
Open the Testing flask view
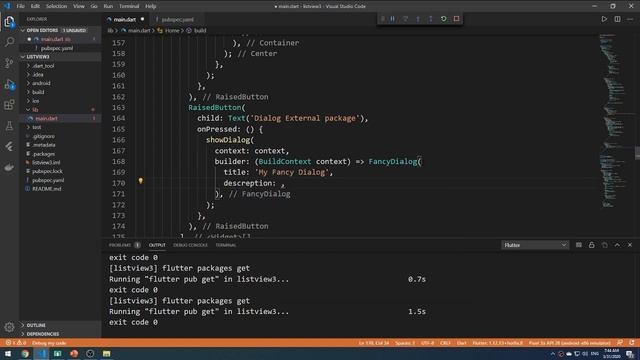[x=9, y=126]
